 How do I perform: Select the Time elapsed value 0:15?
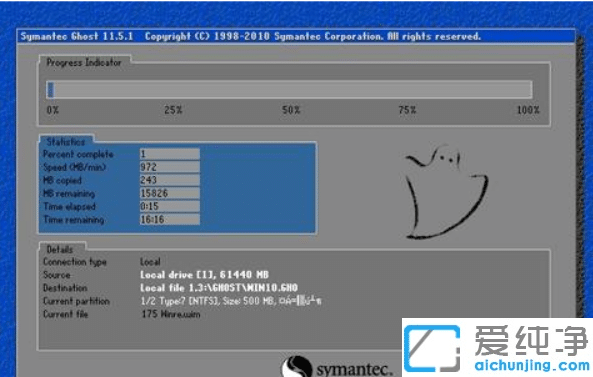pyautogui.click(x=169, y=206)
